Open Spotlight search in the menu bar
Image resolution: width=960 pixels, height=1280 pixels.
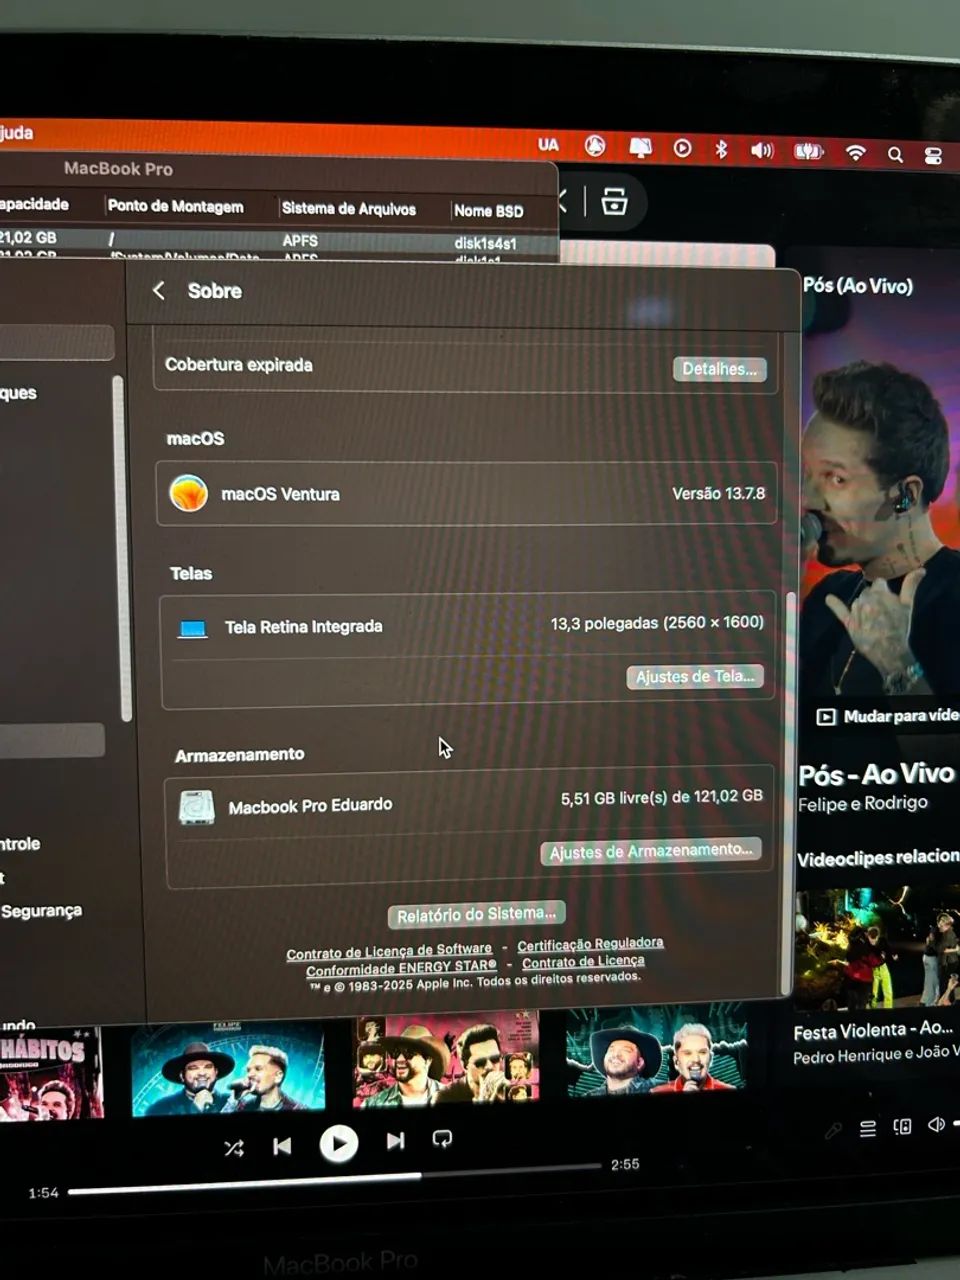click(895, 155)
